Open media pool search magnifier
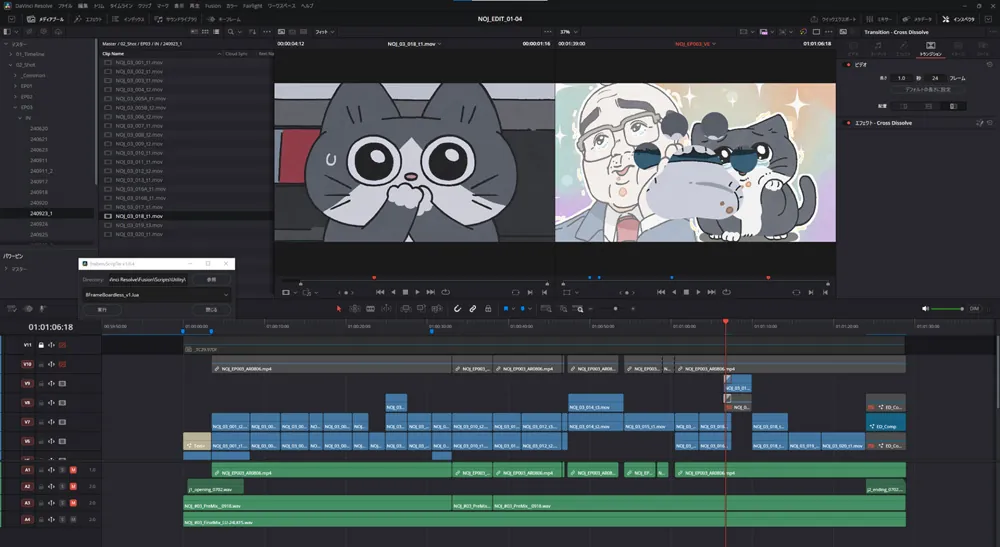The height and width of the screenshot is (547, 1000). tap(231, 31)
